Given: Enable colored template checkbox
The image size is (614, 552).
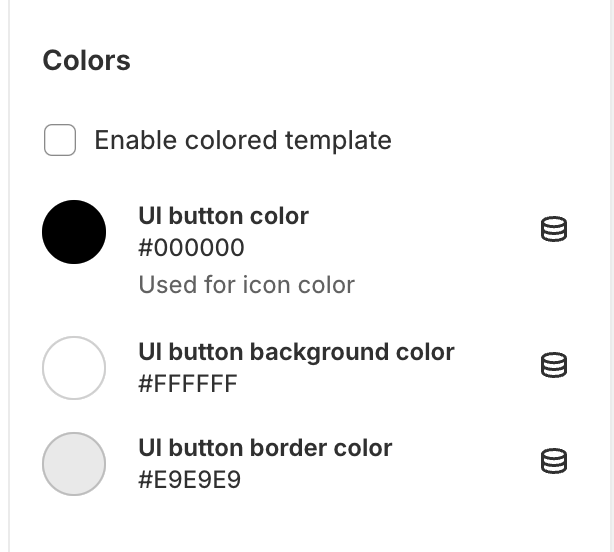Looking at the screenshot, I should (x=60, y=140).
